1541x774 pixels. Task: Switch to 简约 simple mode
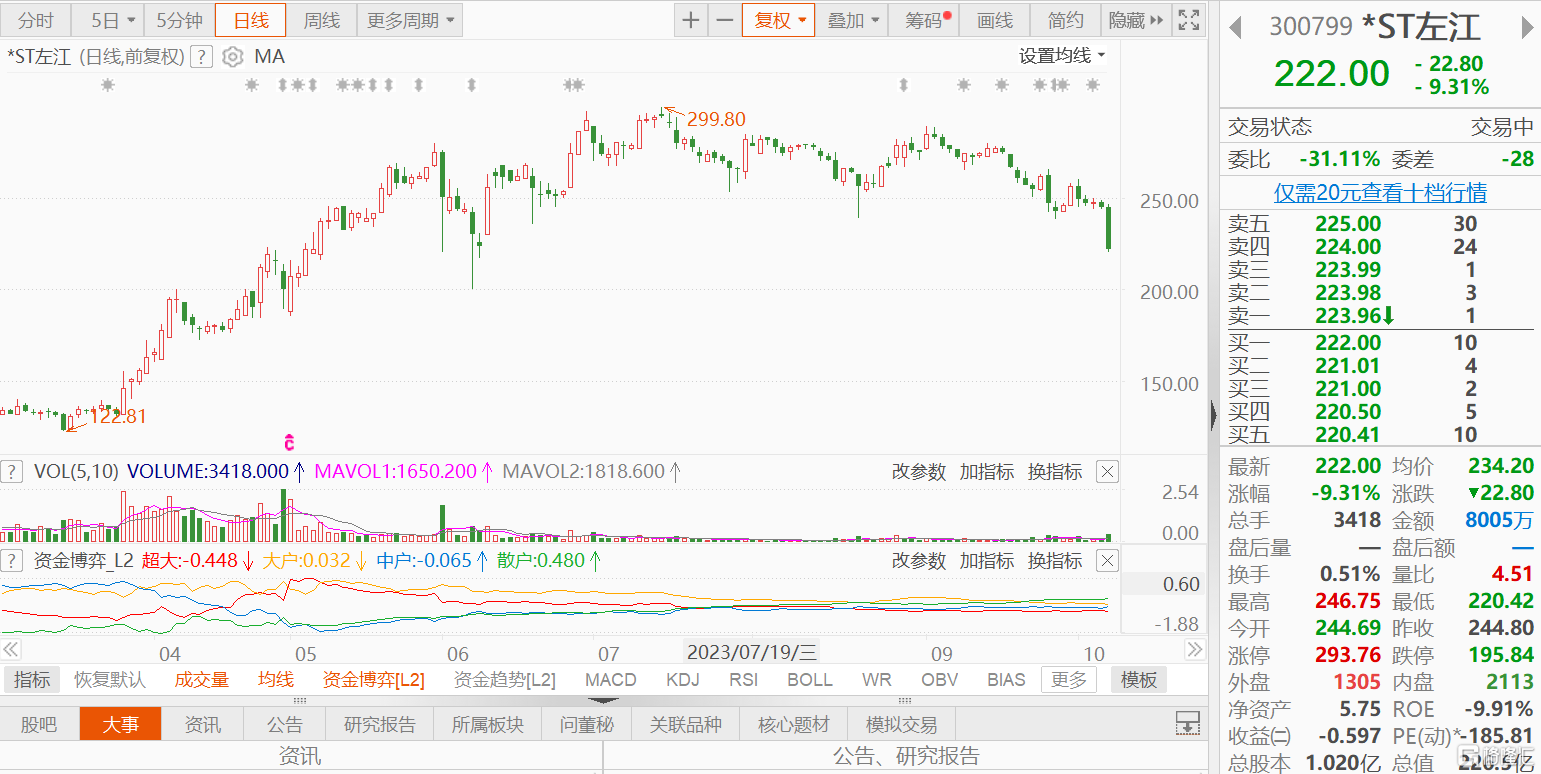1065,20
